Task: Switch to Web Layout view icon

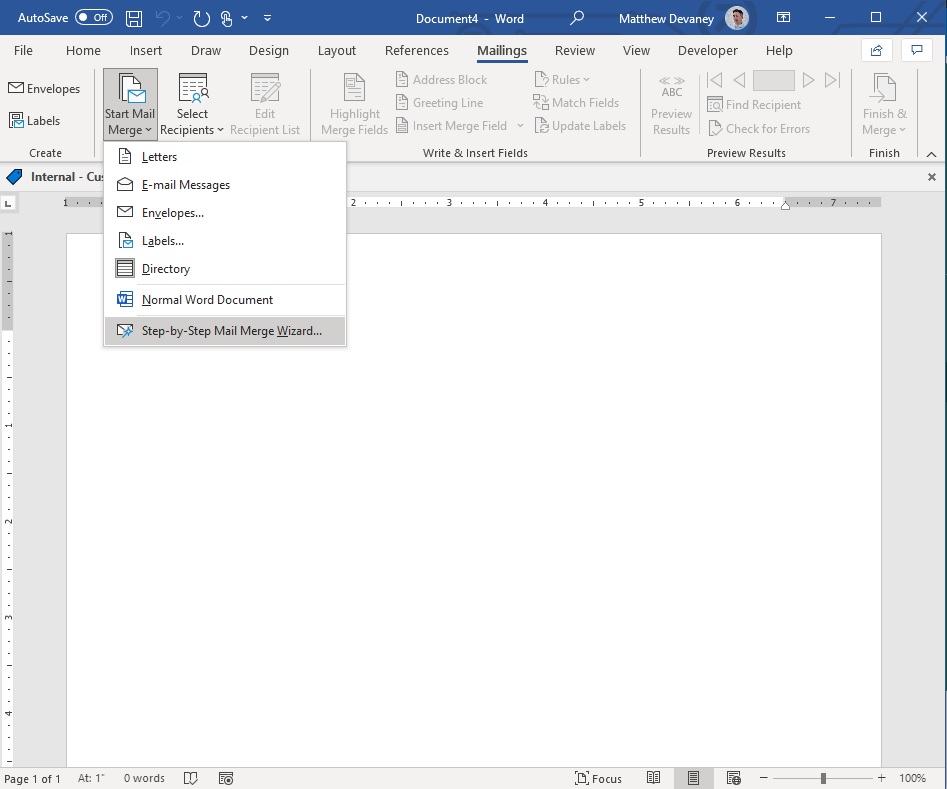Action: (x=734, y=778)
